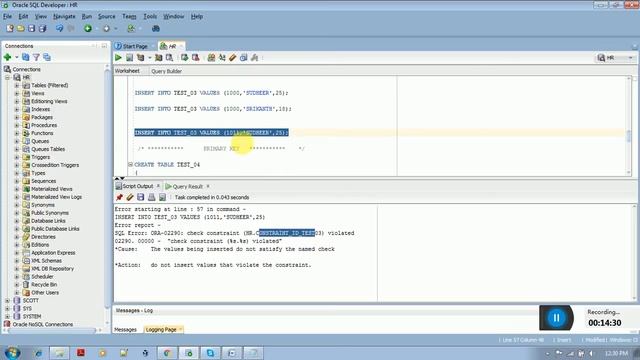Expand the Views node
Viewport: 640px width, 360px height.
coord(17,93)
